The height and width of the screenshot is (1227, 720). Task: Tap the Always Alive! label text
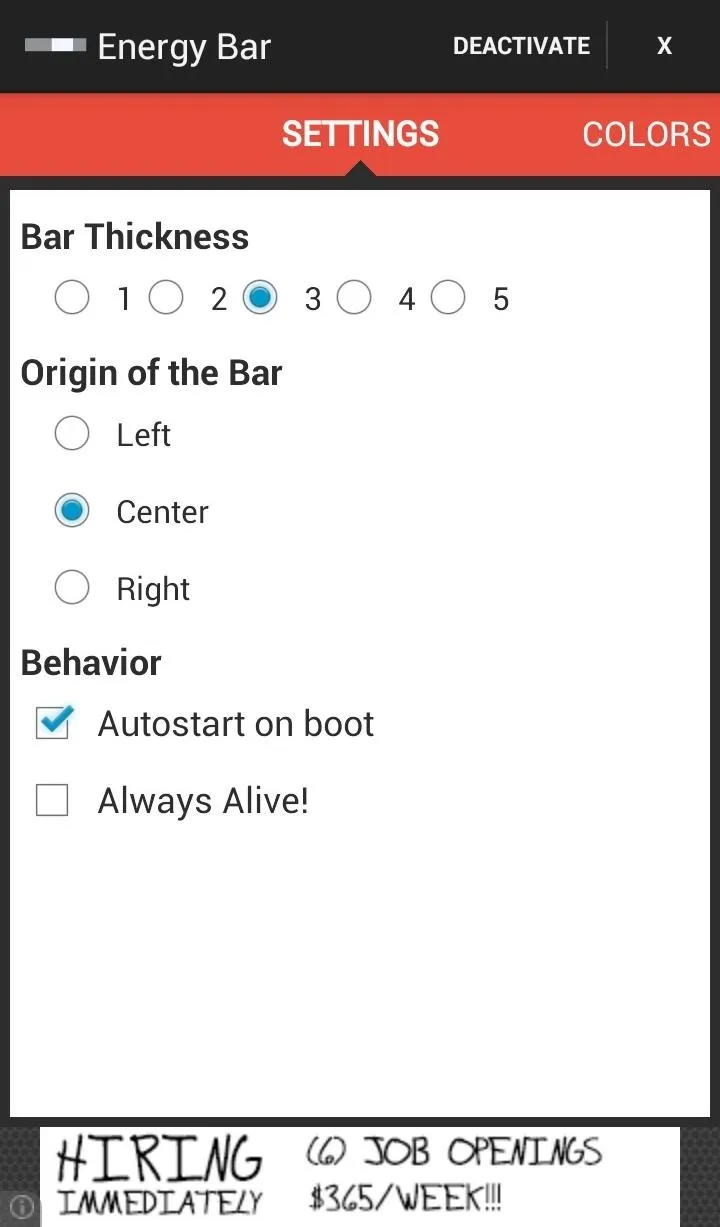pyautogui.click(x=203, y=801)
